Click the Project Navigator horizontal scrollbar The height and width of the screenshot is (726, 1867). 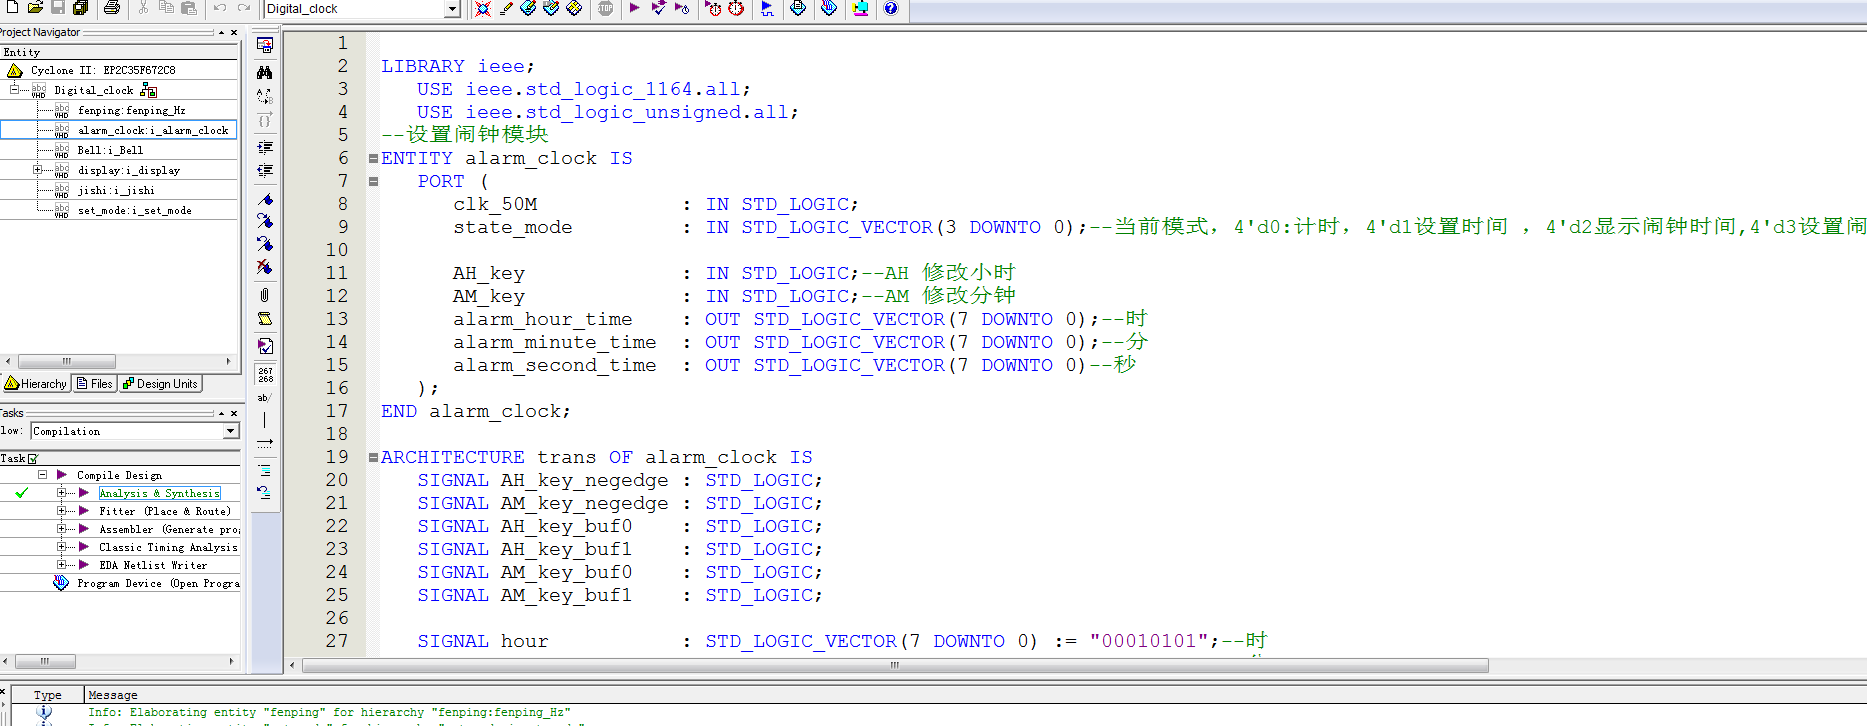tap(67, 361)
